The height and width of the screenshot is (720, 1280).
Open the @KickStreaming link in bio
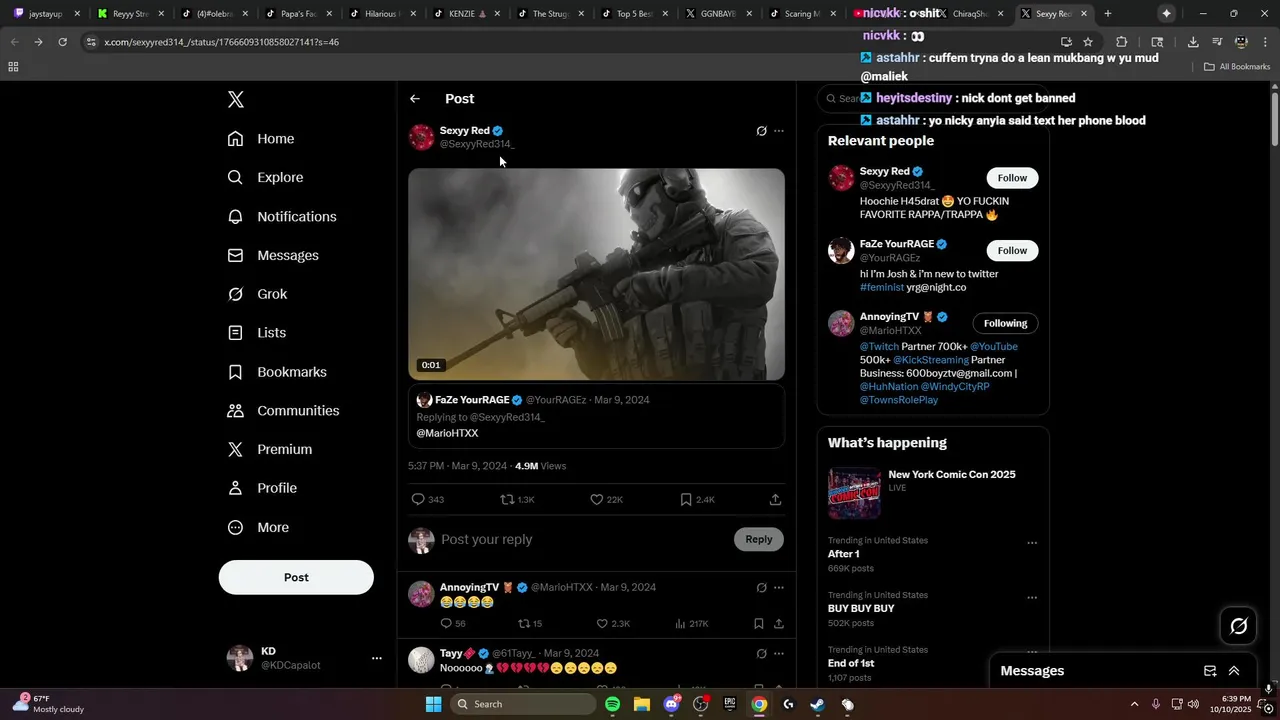click(931, 360)
